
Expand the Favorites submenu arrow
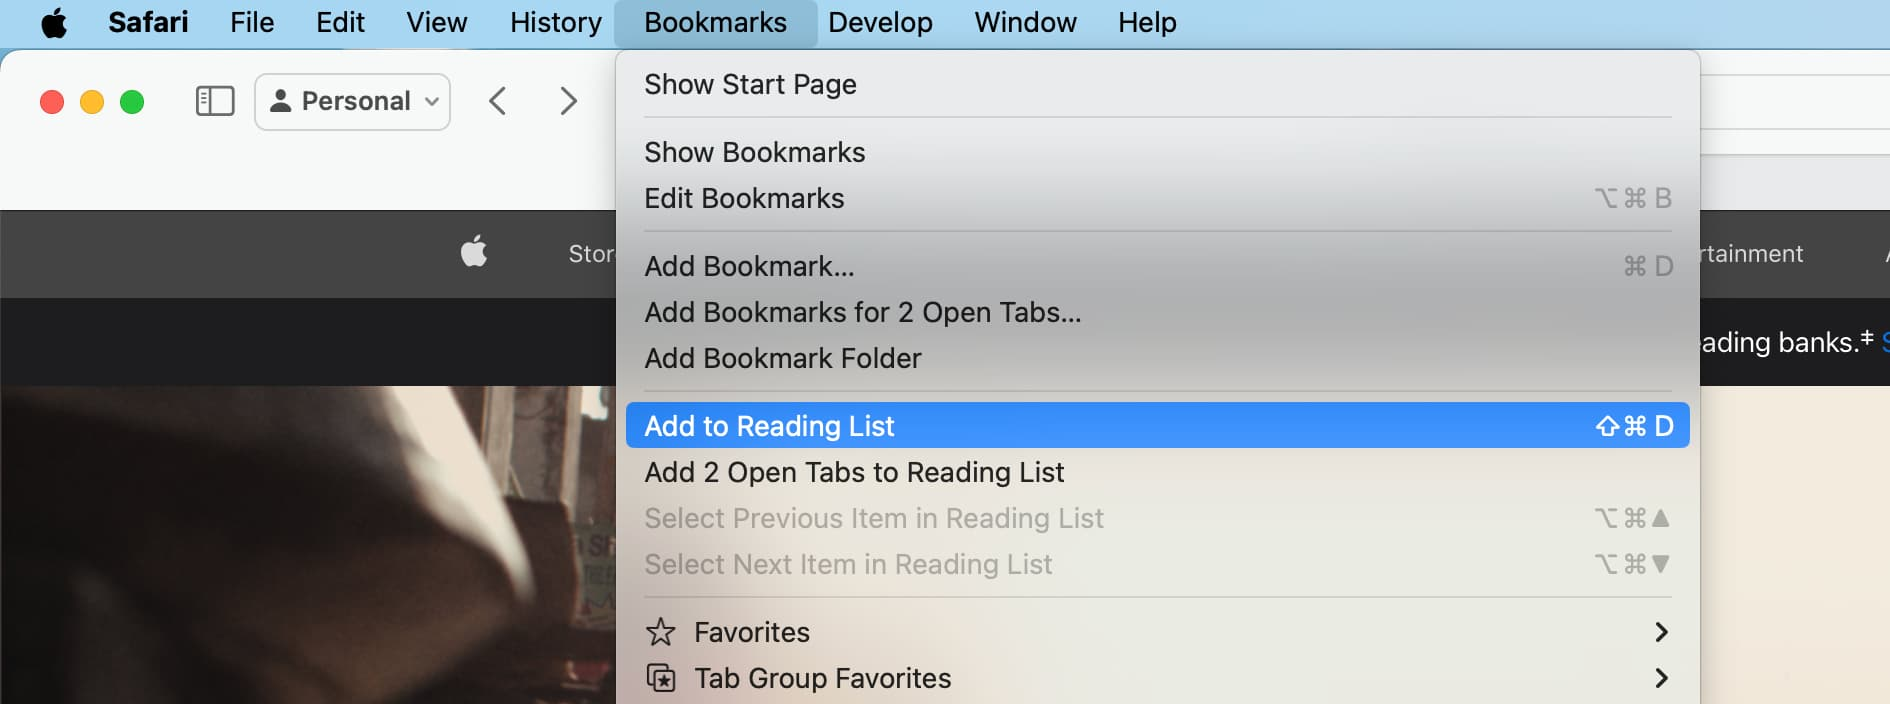coord(1661,632)
